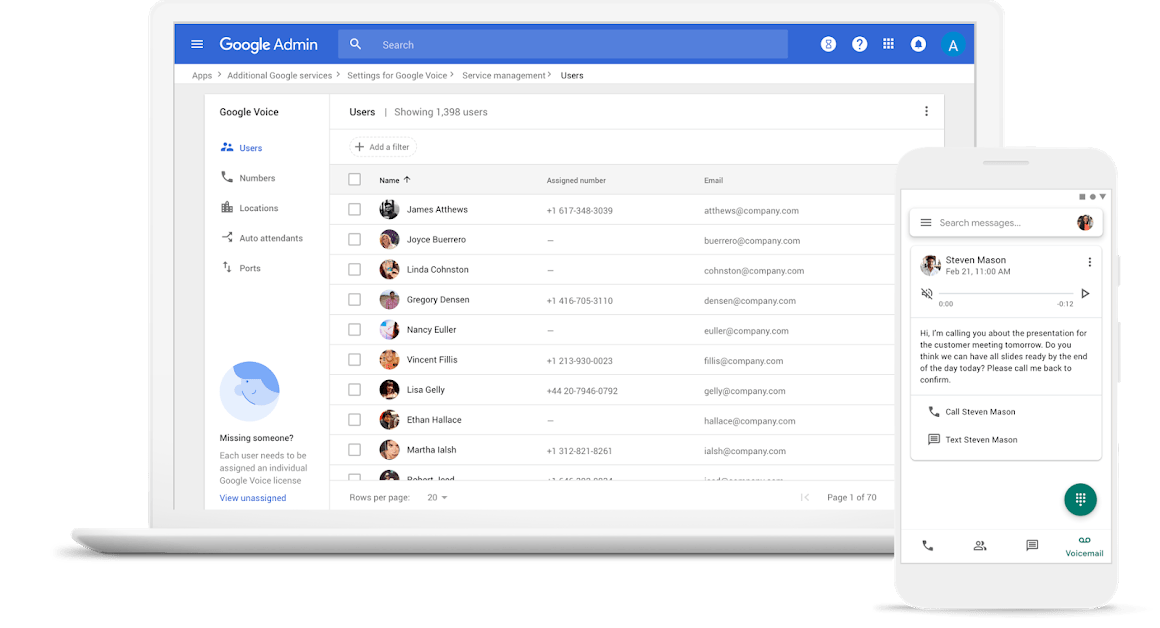The width and height of the screenshot is (1160, 628).
Task: Open the green dial pad button
Action: point(1080,499)
